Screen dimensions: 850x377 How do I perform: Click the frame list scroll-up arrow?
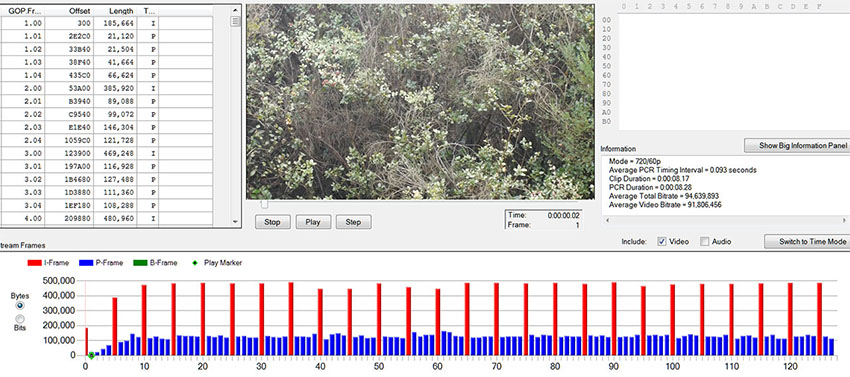(x=235, y=10)
